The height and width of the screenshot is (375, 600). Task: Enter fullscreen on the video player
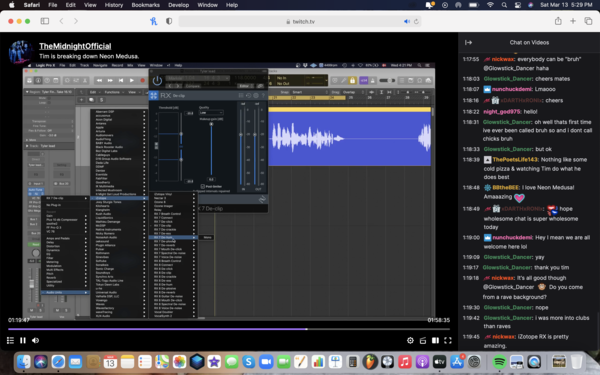tap(448, 340)
